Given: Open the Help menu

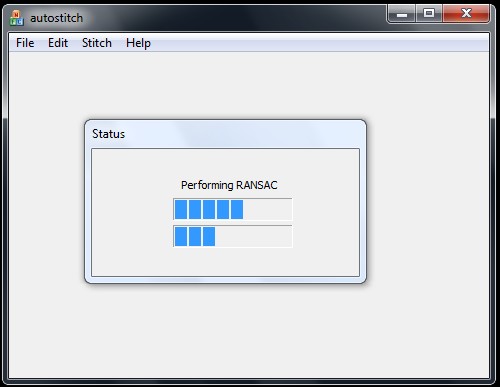Looking at the screenshot, I should 138,44.
